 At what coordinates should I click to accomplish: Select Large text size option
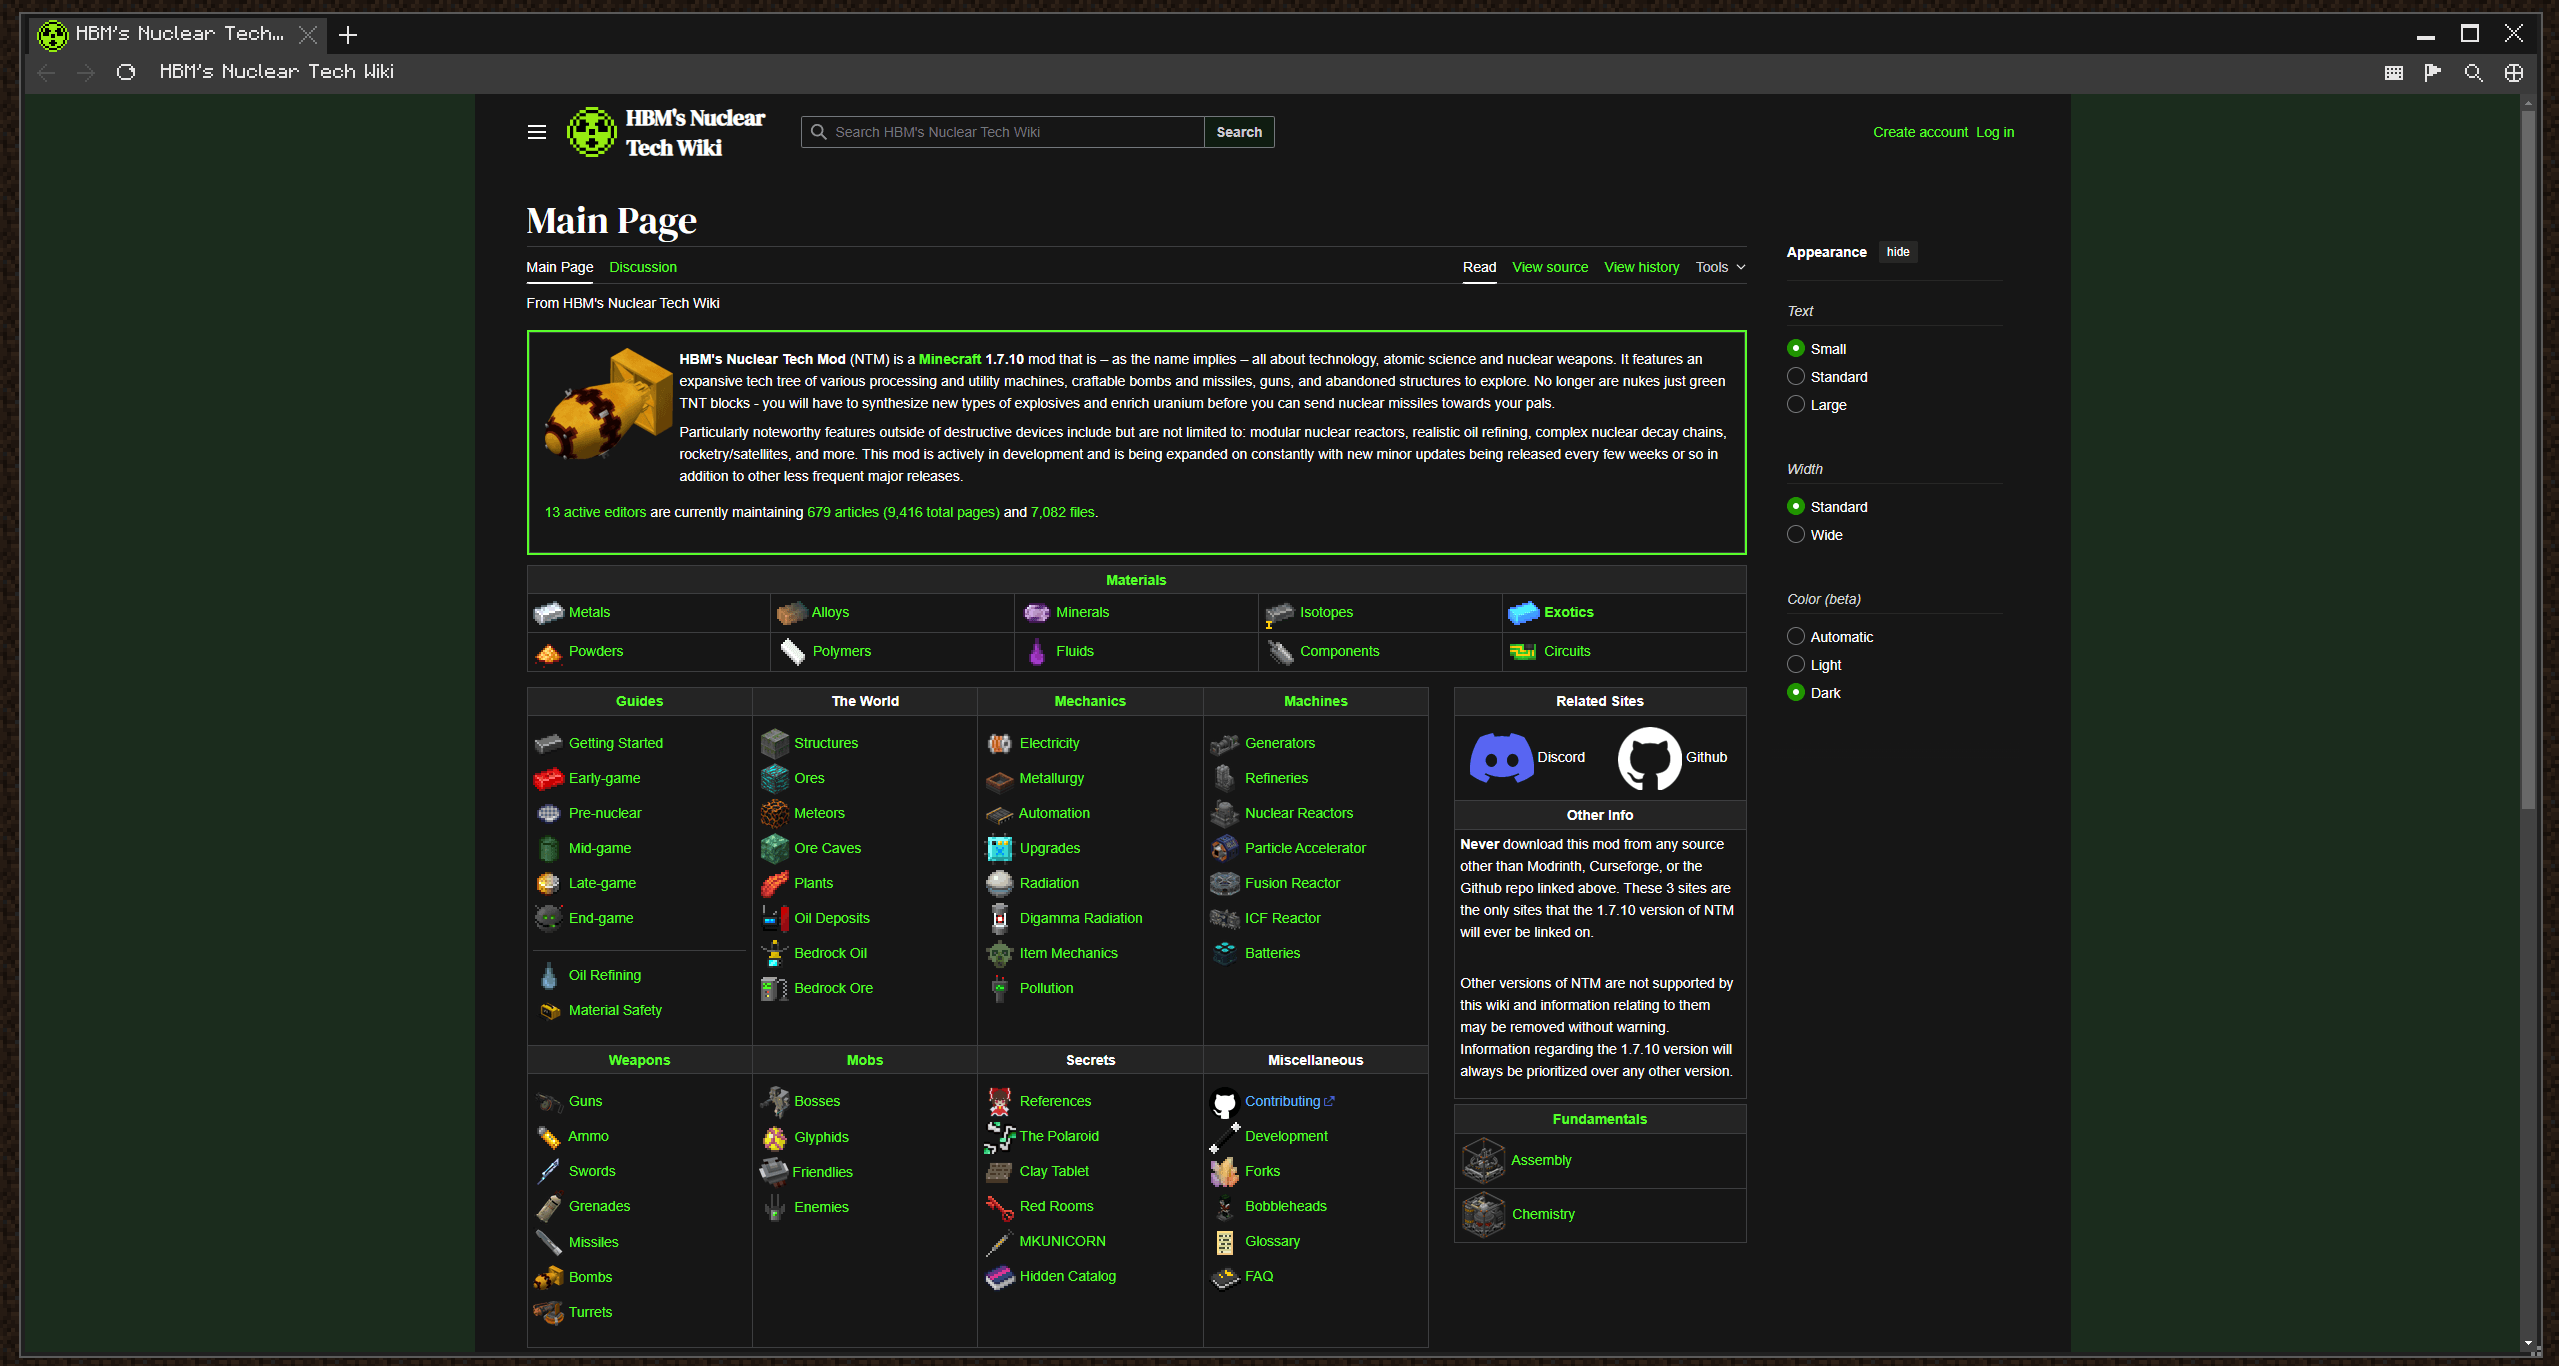[x=1796, y=404]
